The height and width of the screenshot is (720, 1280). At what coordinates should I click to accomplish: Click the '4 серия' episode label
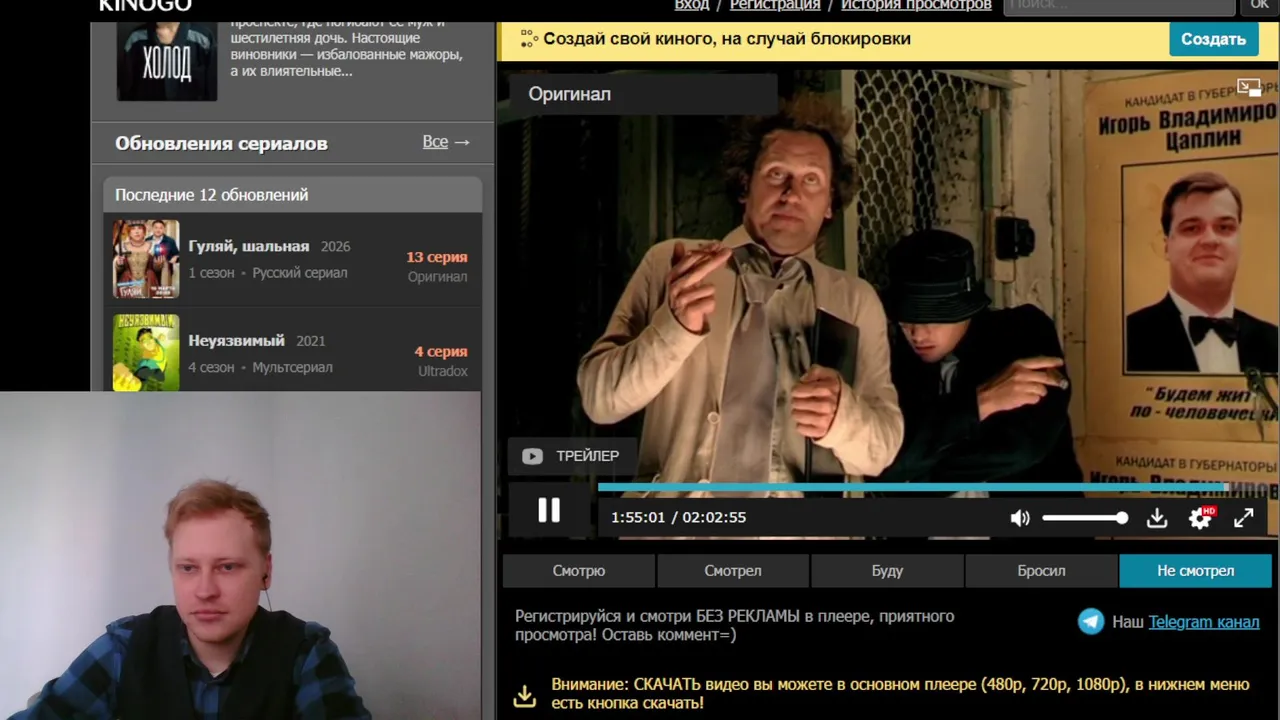(x=441, y=352)
